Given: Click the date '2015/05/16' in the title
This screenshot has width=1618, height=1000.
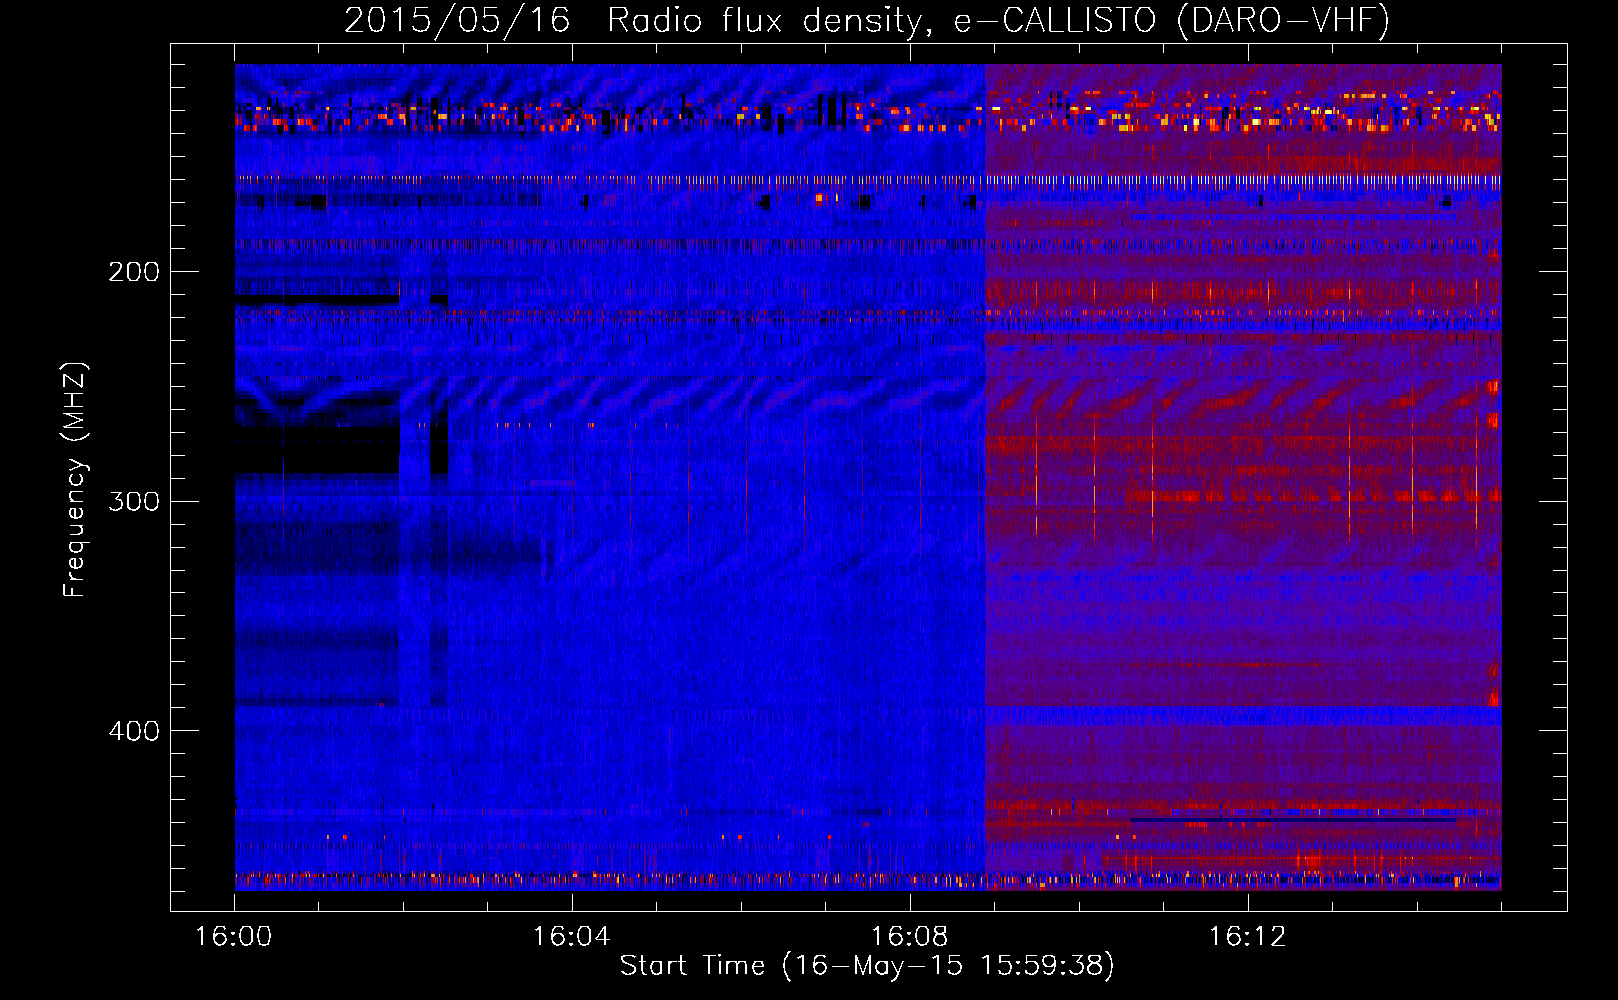Looking at the screenshot, I should pyautogui.click(x=457, y=20).
